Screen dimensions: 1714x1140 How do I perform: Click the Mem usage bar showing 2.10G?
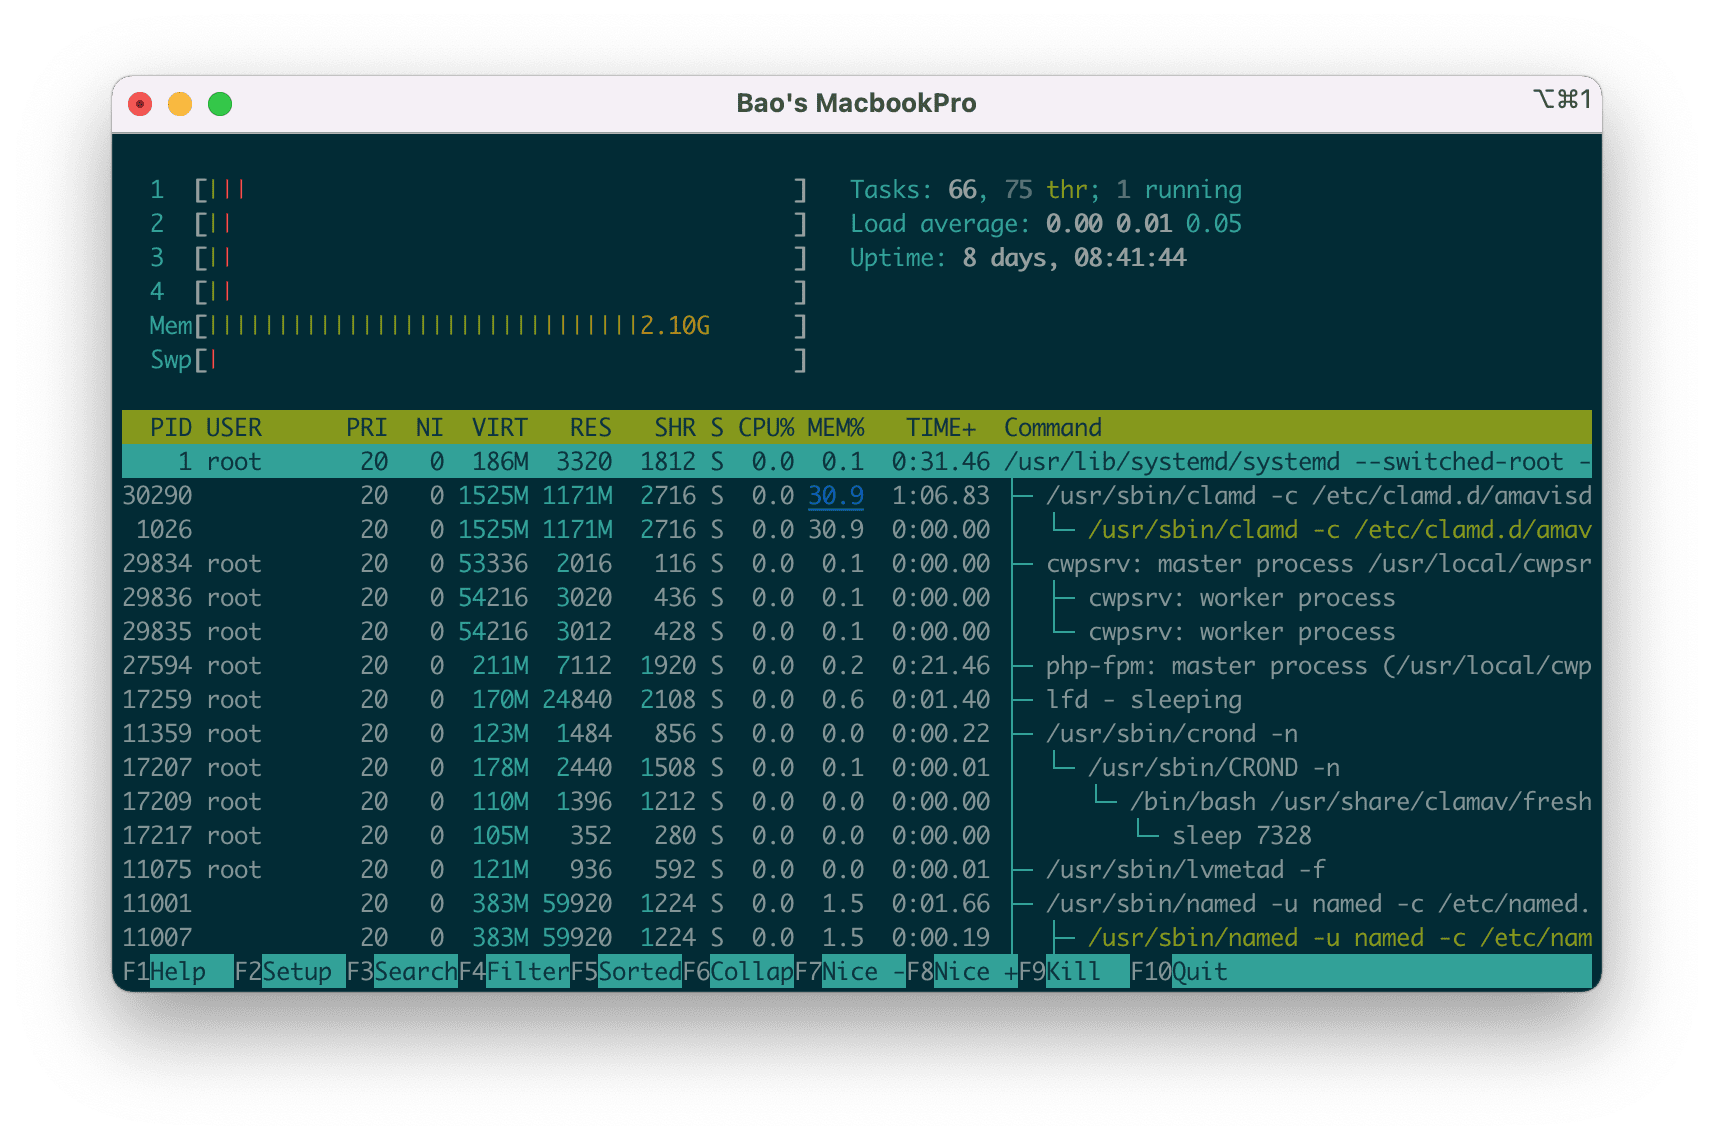[479, 325]
